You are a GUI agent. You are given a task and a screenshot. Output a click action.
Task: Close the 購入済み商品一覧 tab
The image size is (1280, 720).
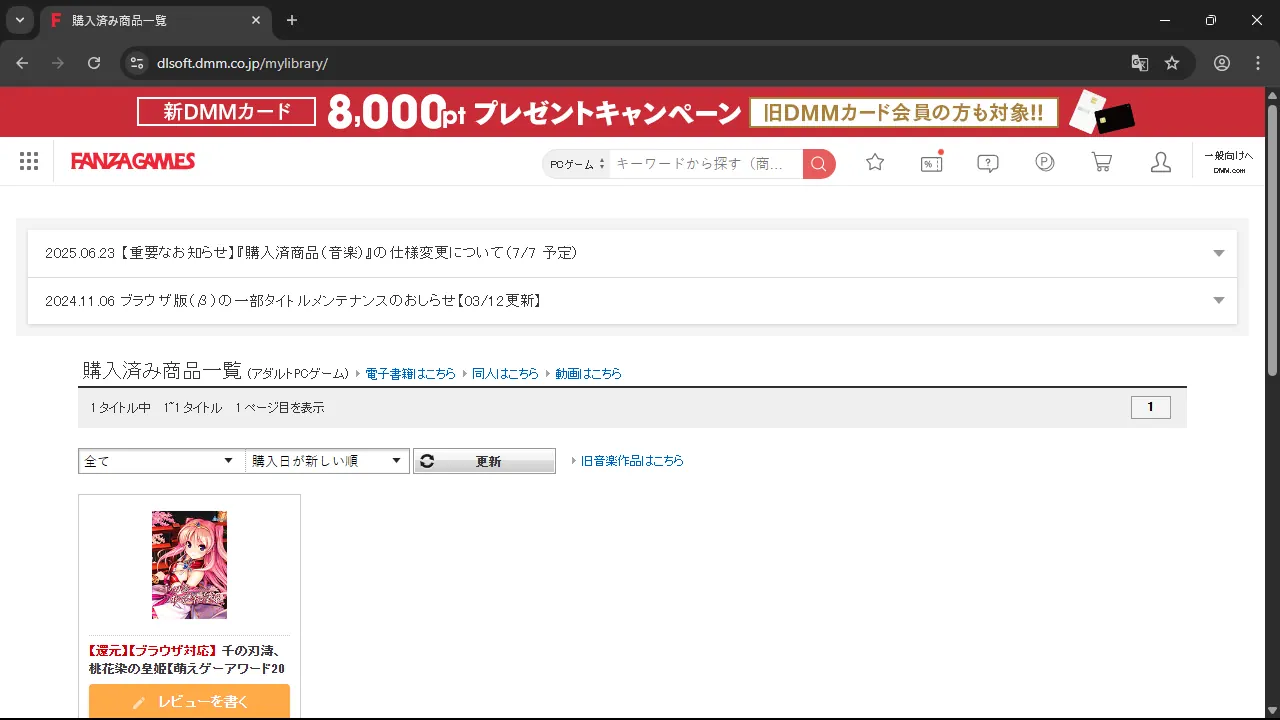(x=256, y=20)
